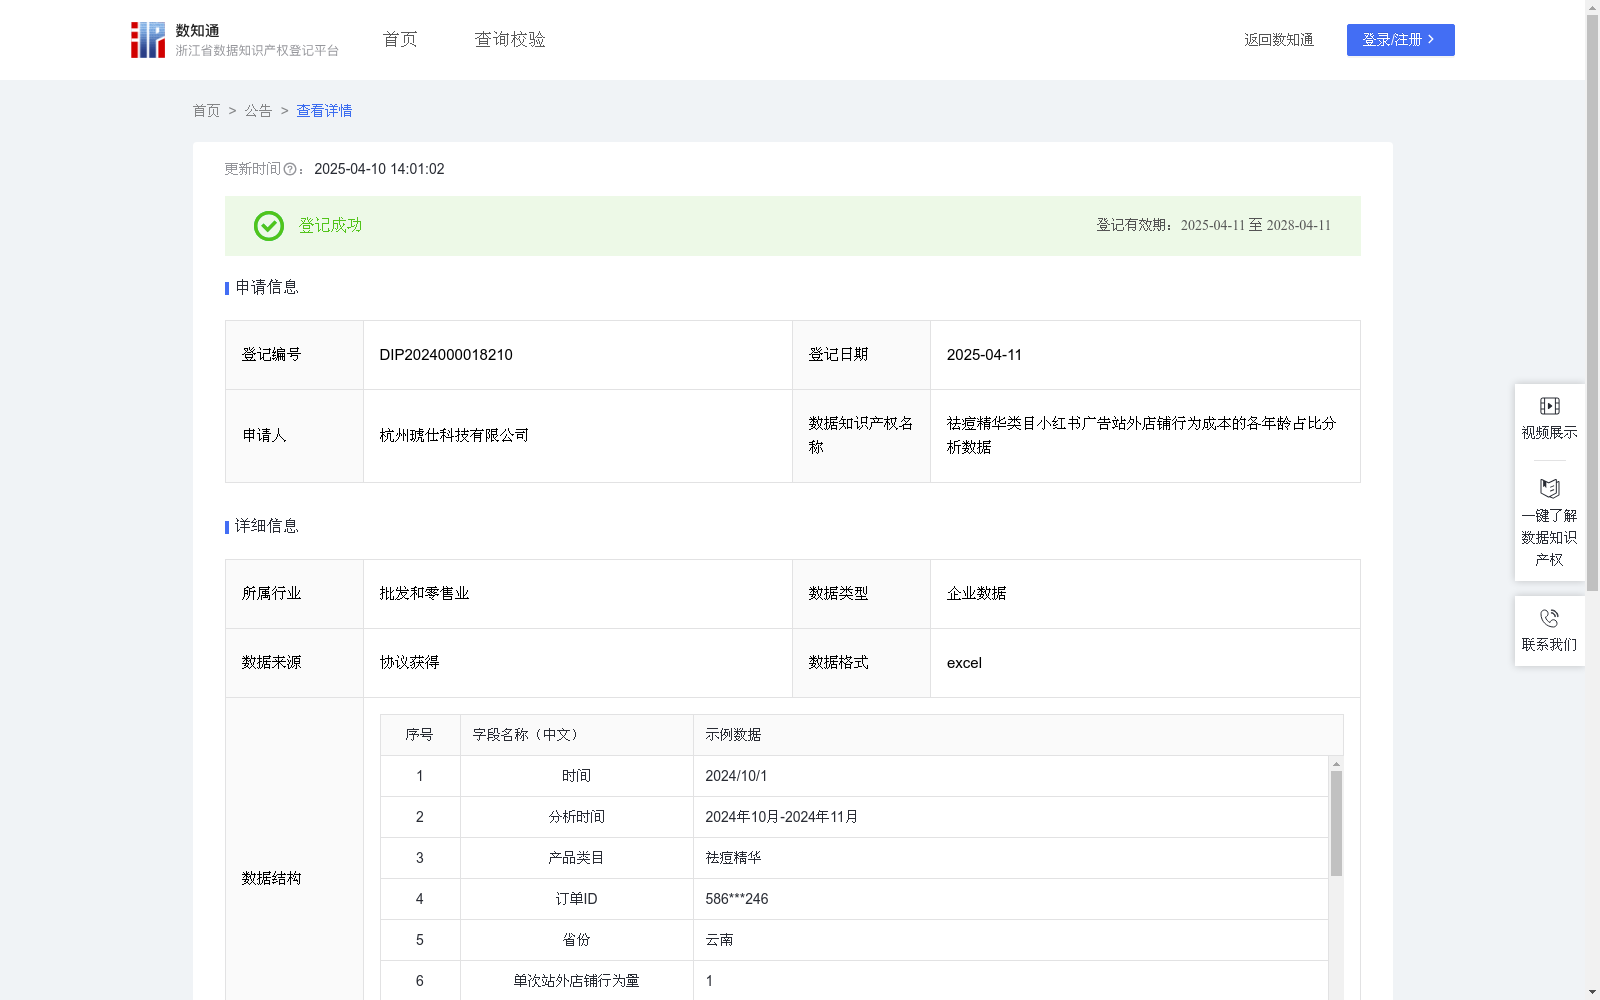1600x1000 pixels.
Task: Click sample value 祛痘精华
Action: point(733,858)
